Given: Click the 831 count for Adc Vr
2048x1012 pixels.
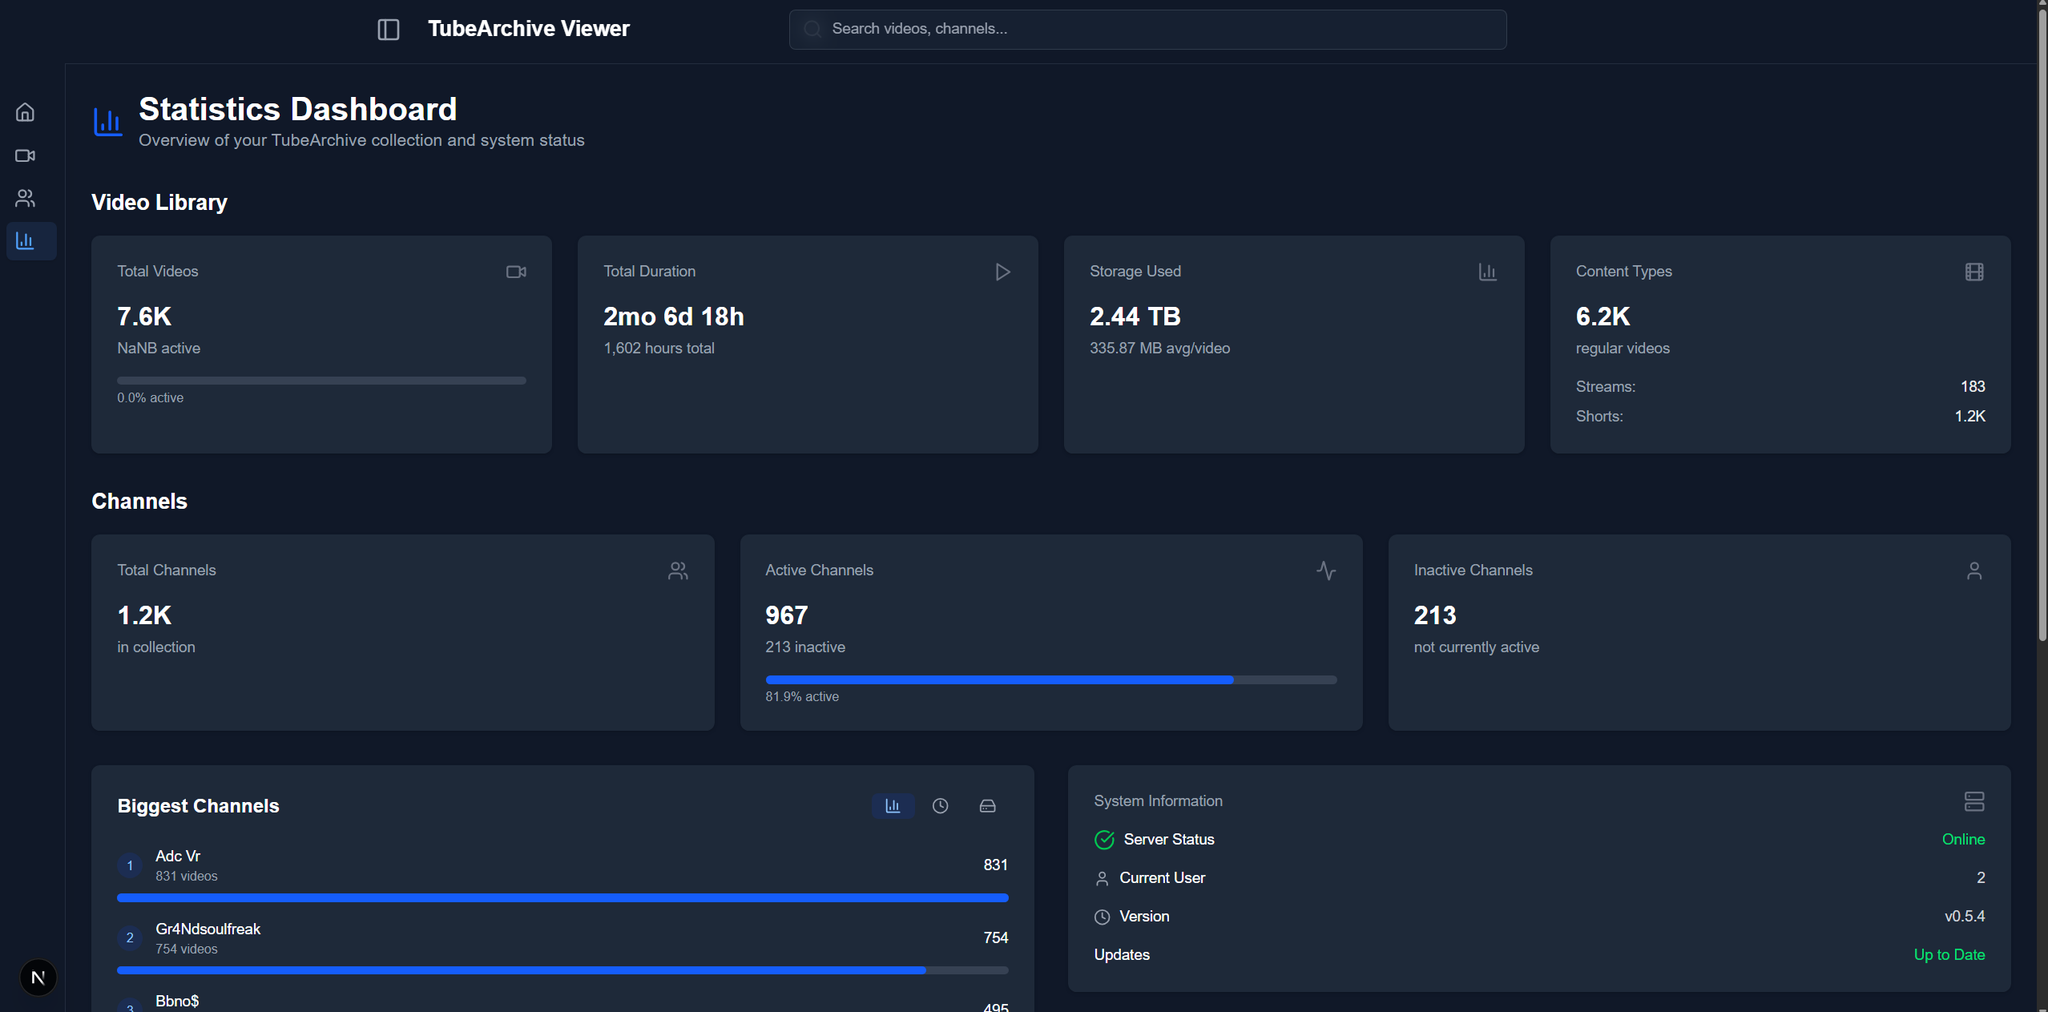Looking at the screenshot, I should pyautogui.click(x=995, y=866).
